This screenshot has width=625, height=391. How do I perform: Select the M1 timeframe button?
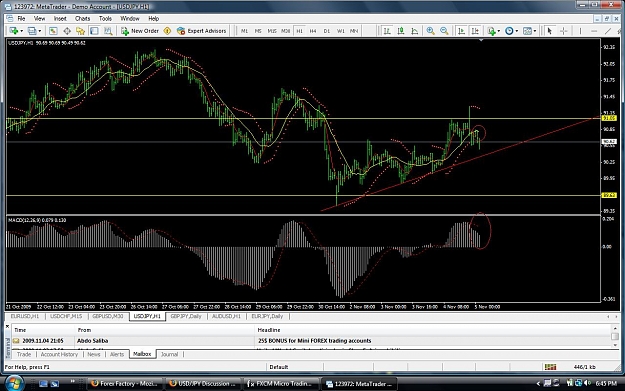(244, 31)
